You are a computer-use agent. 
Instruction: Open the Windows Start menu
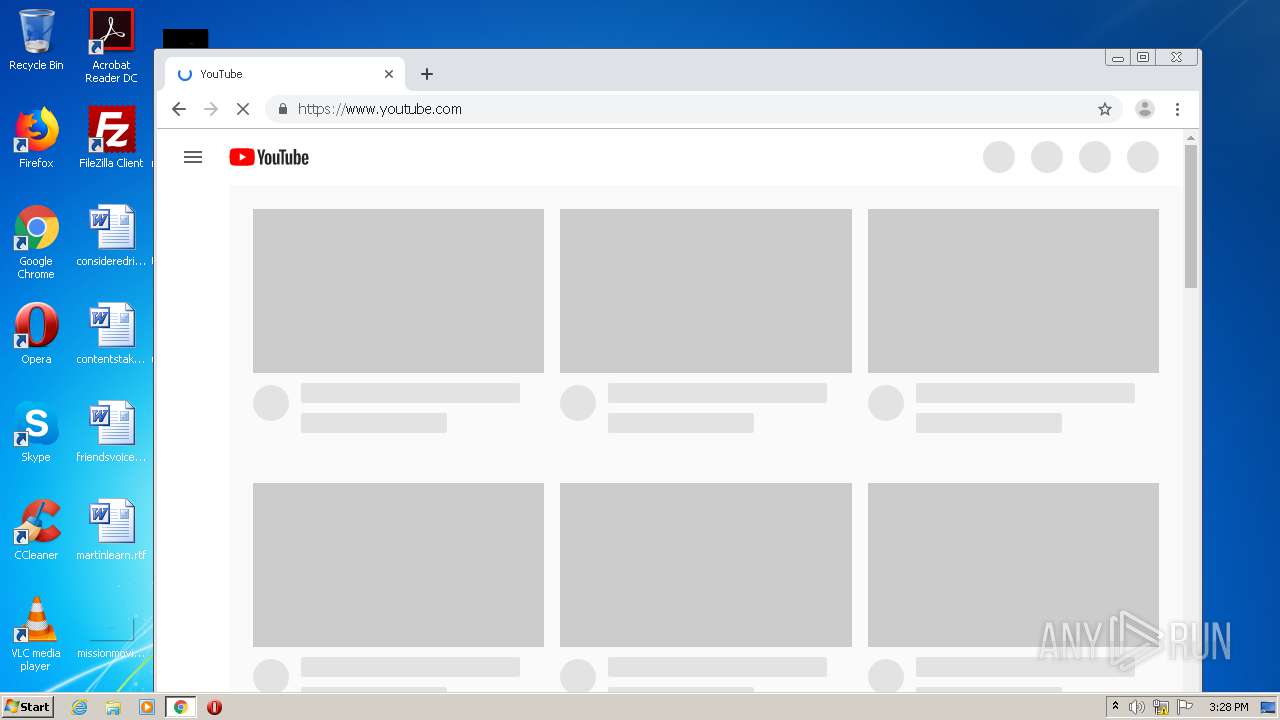pos(28,707)
